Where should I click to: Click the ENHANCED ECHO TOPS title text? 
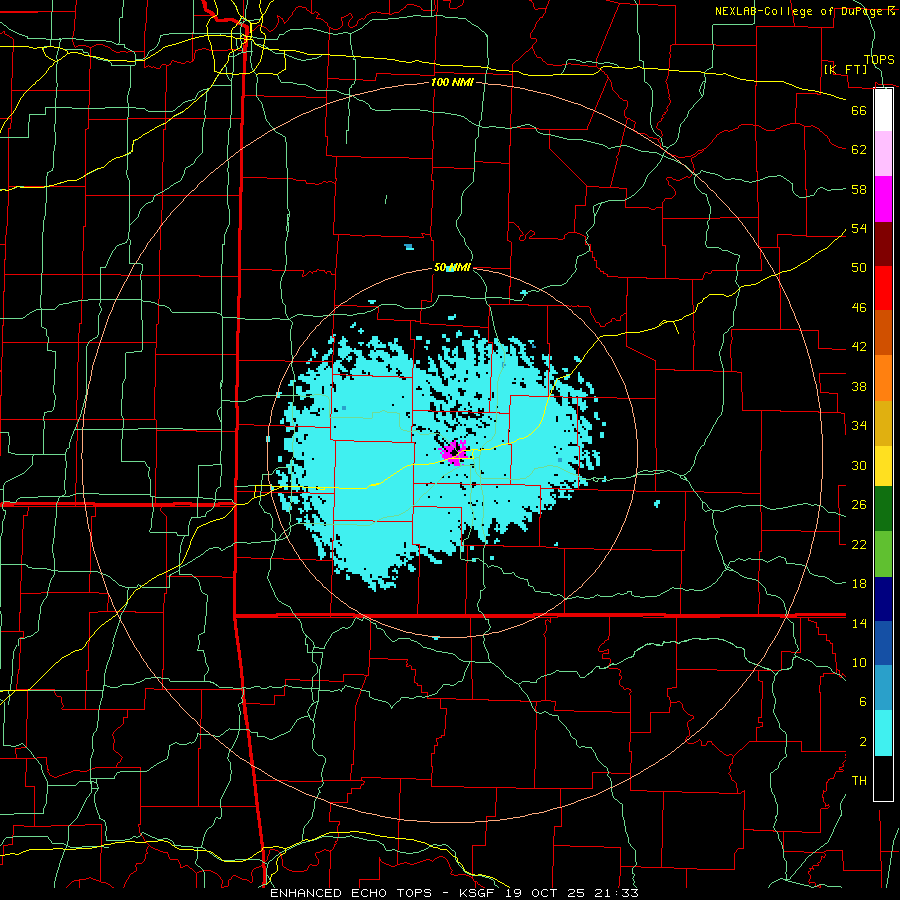pyautogui.click(x=351, y=893)
